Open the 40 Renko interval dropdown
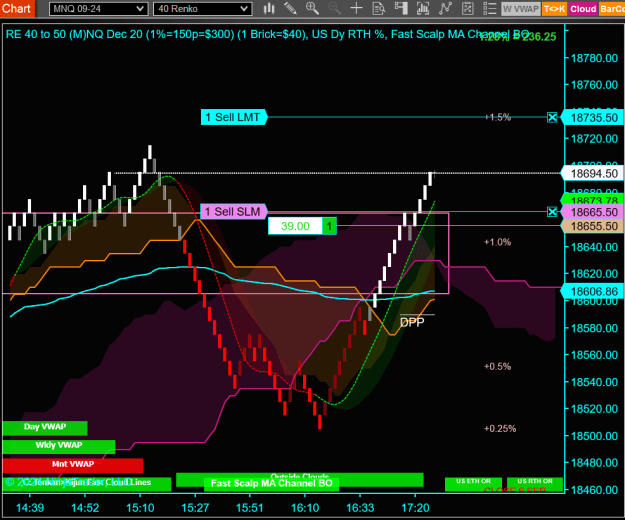 click(202, 9)
